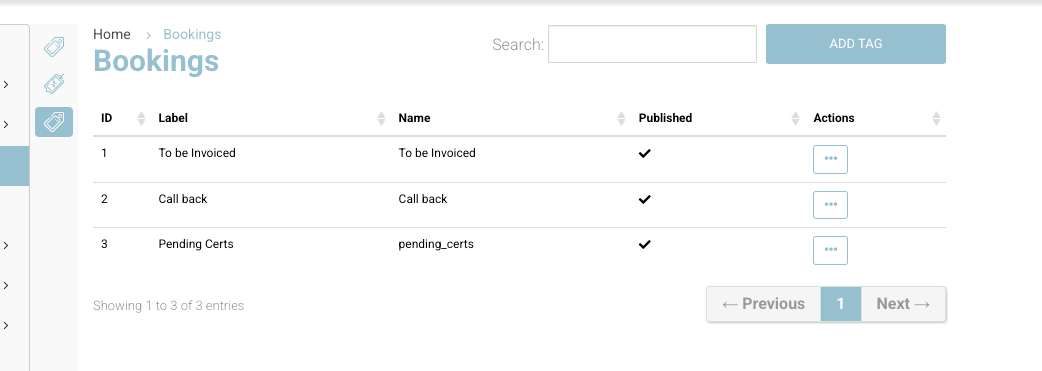
Task: Select the 'Pending Certs' Label cell
Action: click(196, 244)
